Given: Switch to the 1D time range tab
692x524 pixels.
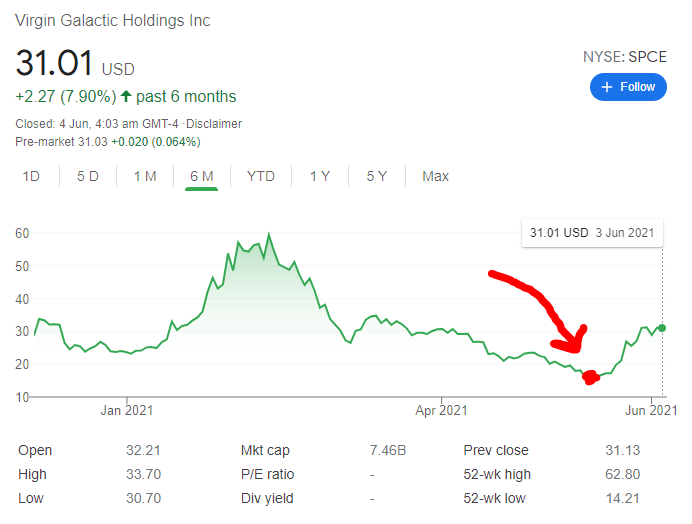Looking at the screenshot, I should (31, 177).
